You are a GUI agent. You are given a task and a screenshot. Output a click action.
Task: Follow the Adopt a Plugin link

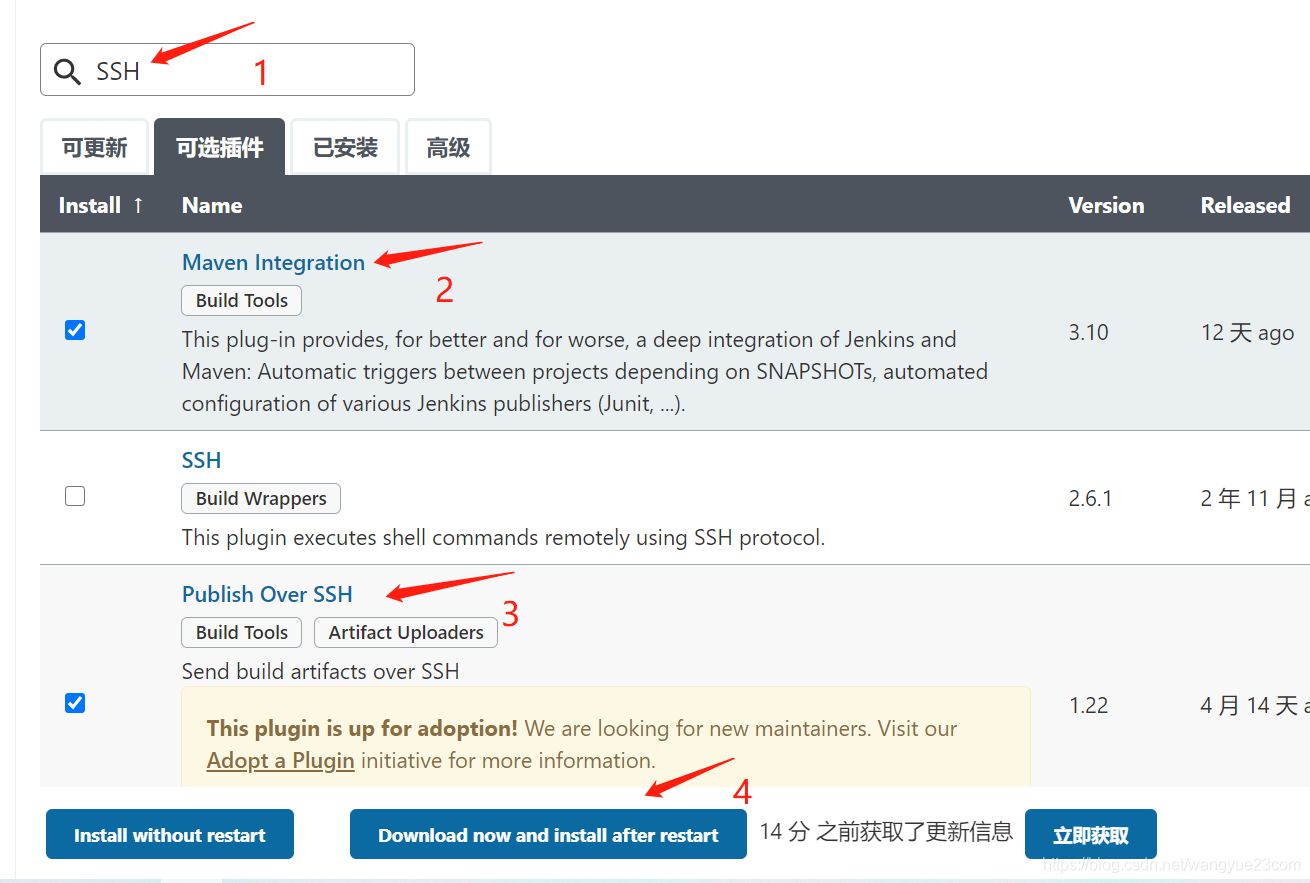(x=281, y=760)
